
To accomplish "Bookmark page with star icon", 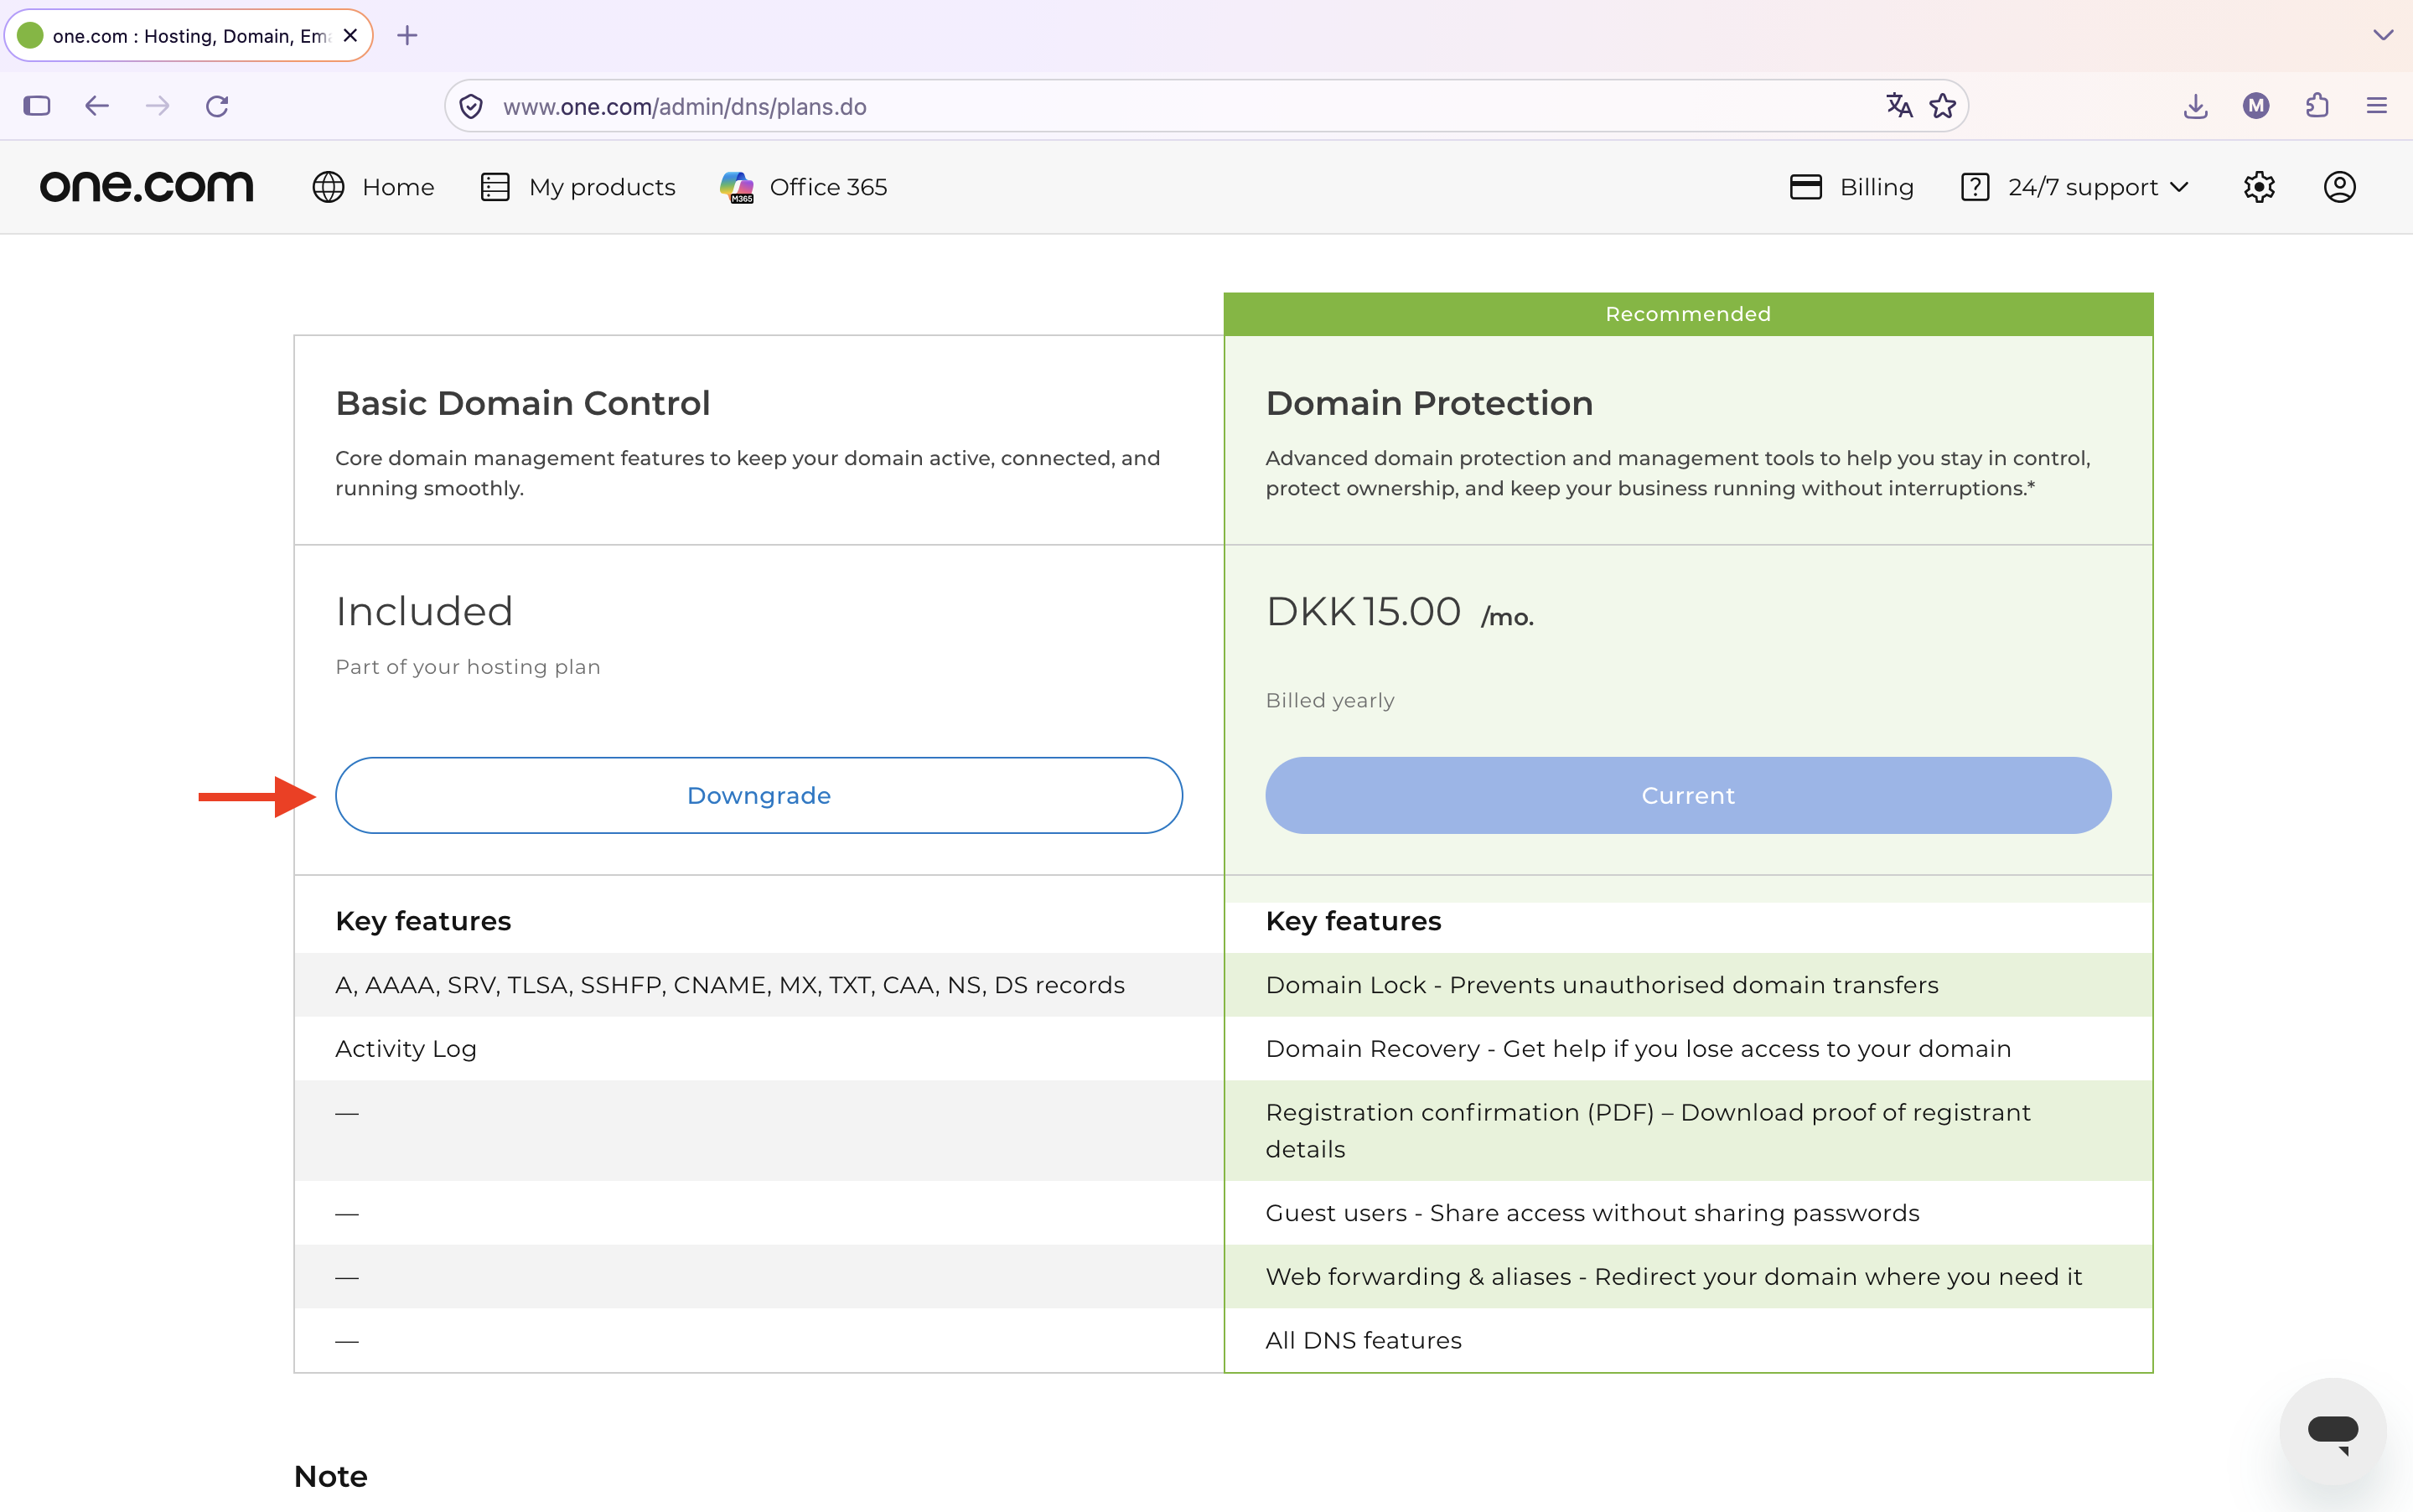I will pos(1943,106).
